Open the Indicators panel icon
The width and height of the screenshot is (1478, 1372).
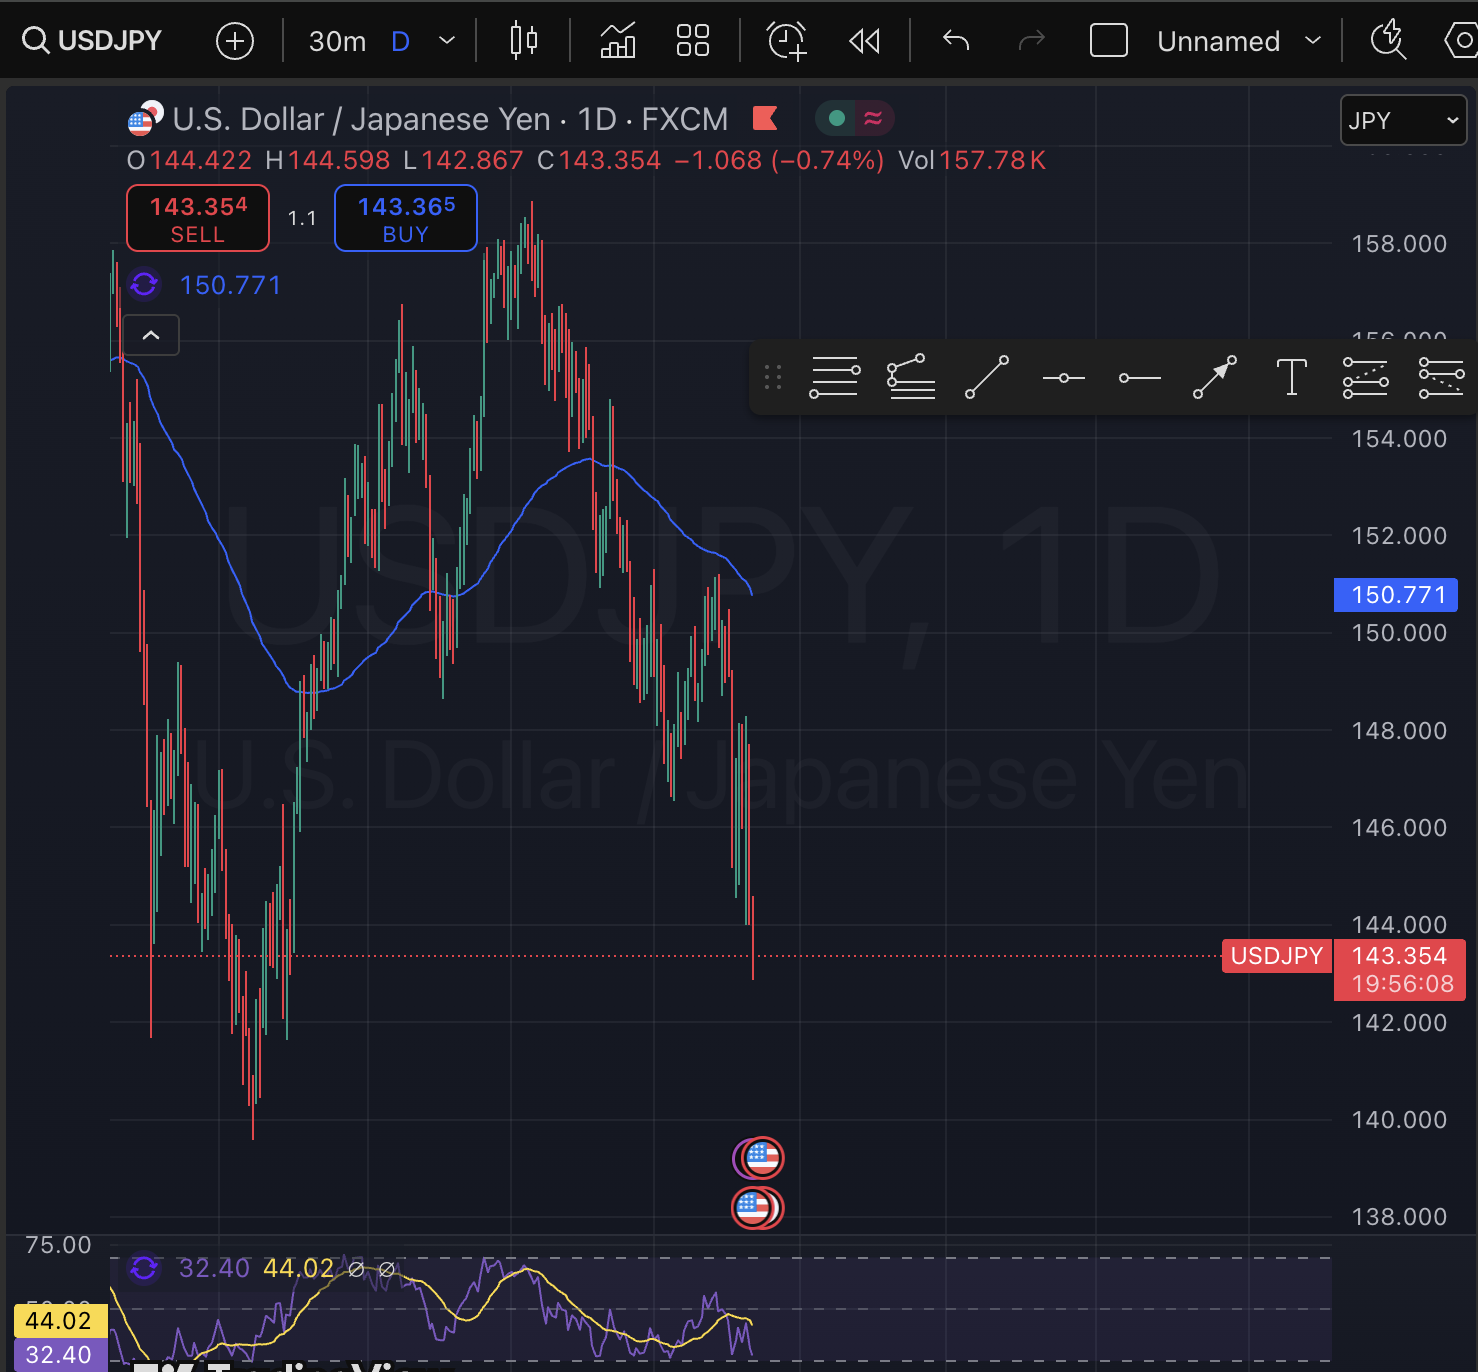pyautogui.click(x=618, y=41)
